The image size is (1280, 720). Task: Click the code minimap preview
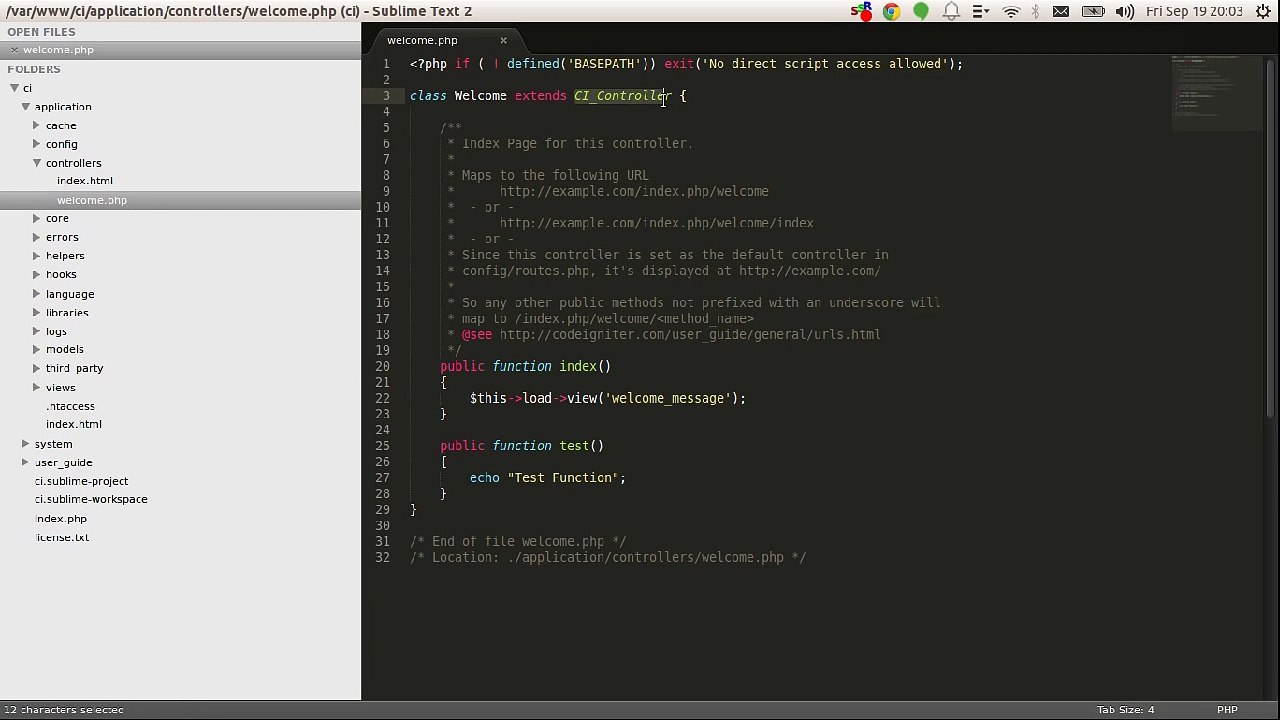pos(1216,92)
